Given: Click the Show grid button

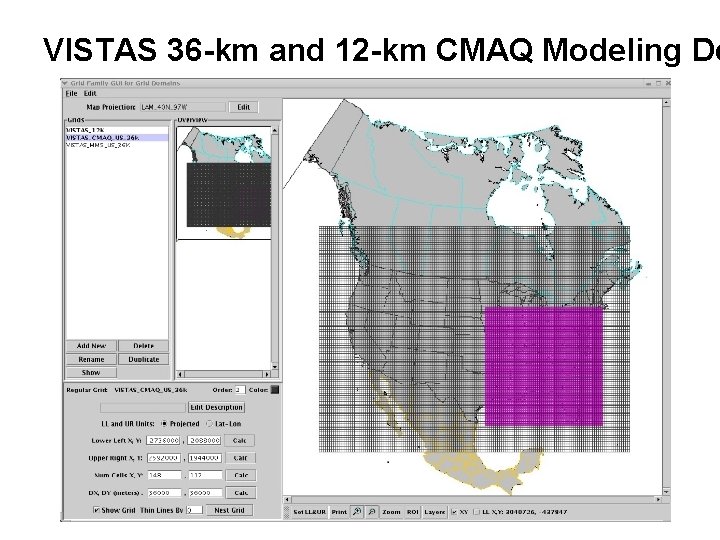Looking at the screenshot, I should (x=91, y=372).
